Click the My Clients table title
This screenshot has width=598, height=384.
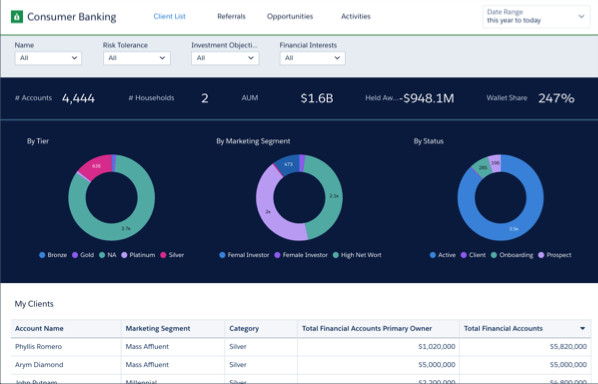click(34, 304)
